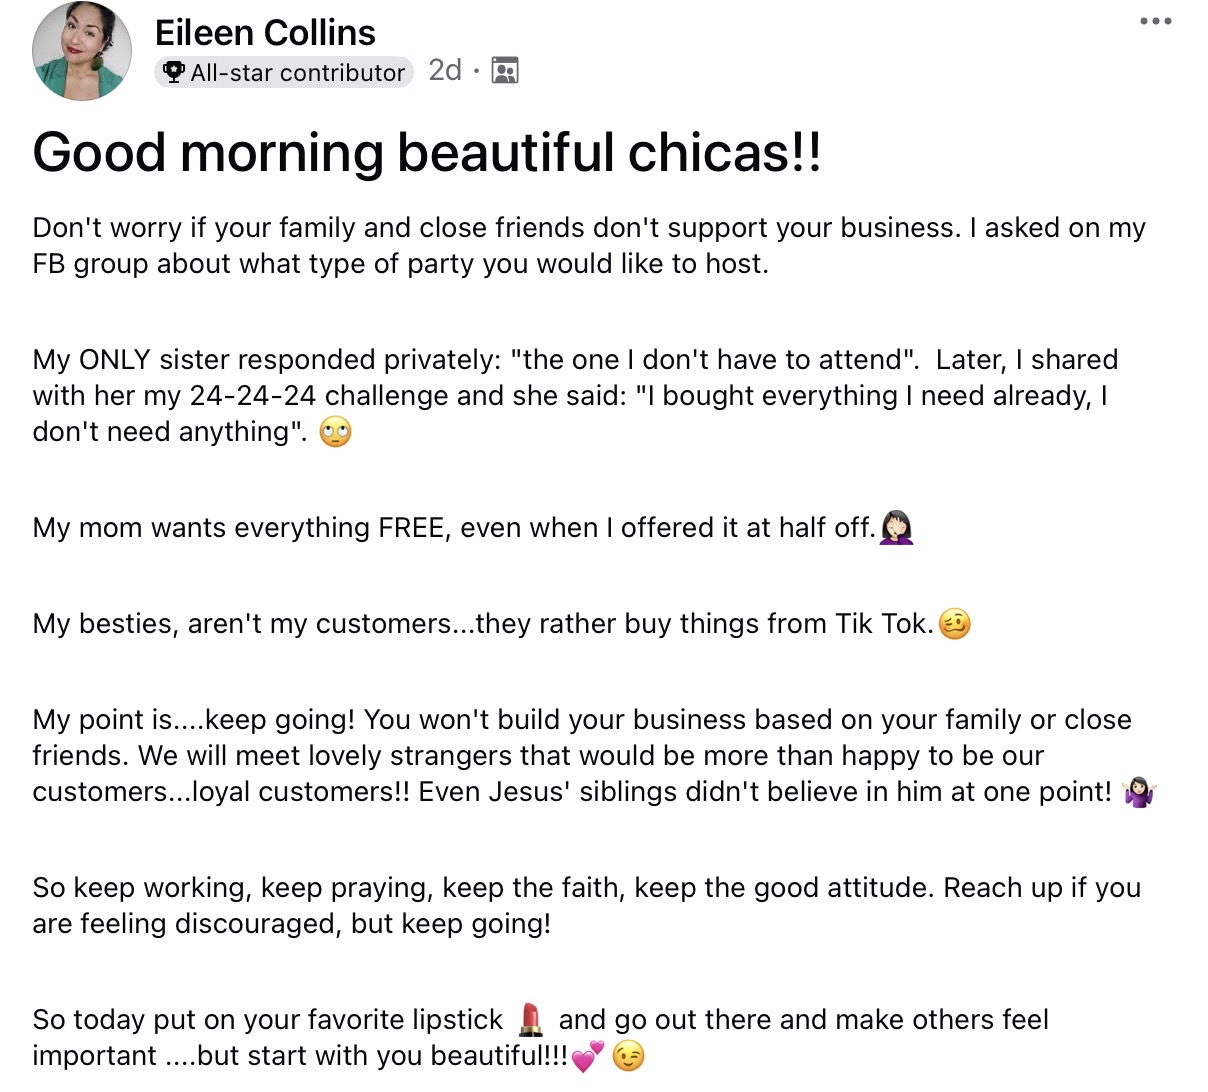Click the 'Good morning beautiful chicas!!' heading
The width and height of the screenshot is (1208, 1092).
[427, 153]
